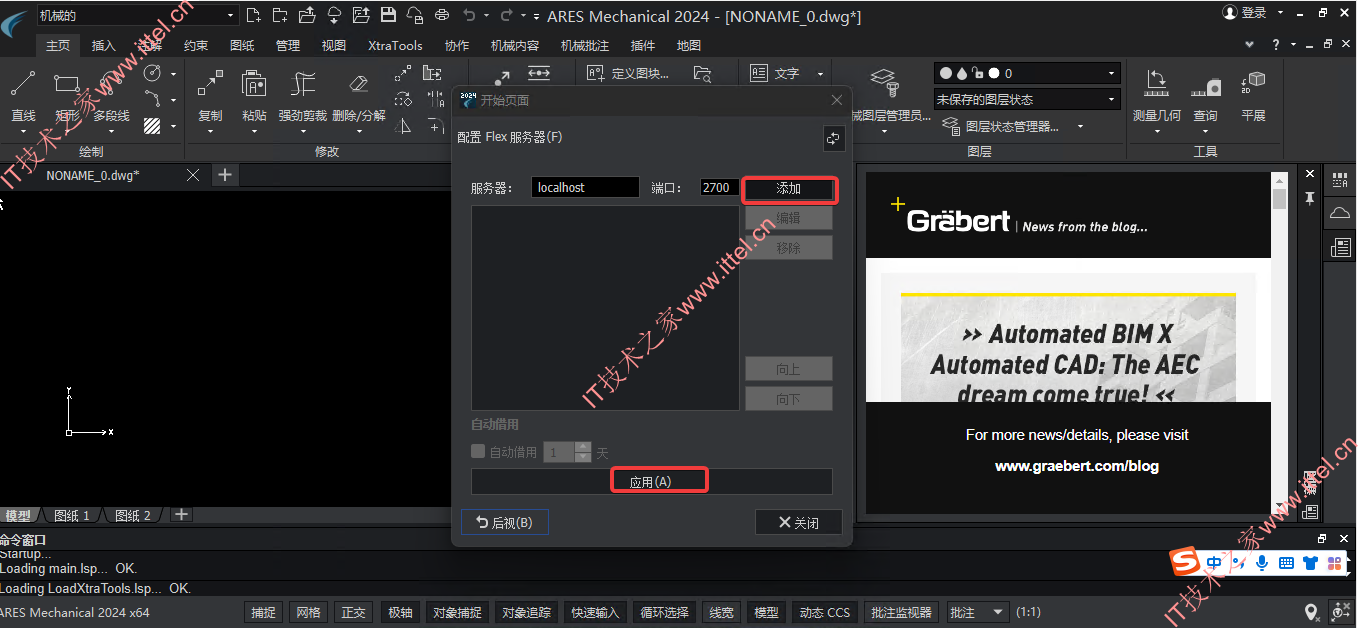Image resolution: width=1358 pixels, height=628 pixels.
Task: Select the NONAME_0.dwg document tab
Action: coord(93,175)
